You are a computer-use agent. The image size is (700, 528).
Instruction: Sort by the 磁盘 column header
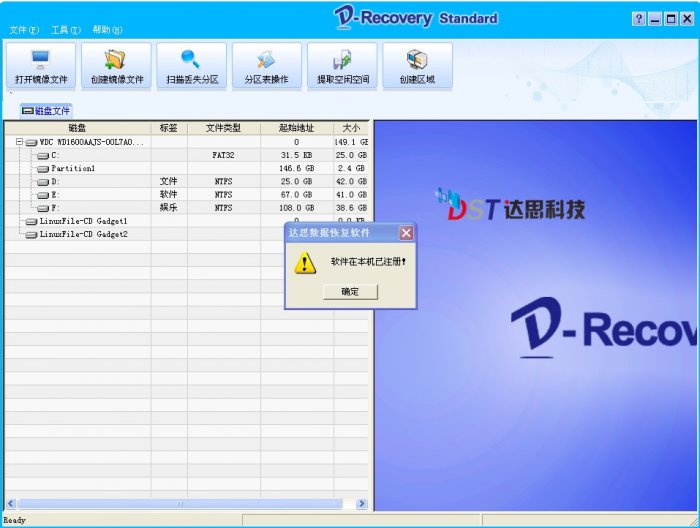click(77, 128)
